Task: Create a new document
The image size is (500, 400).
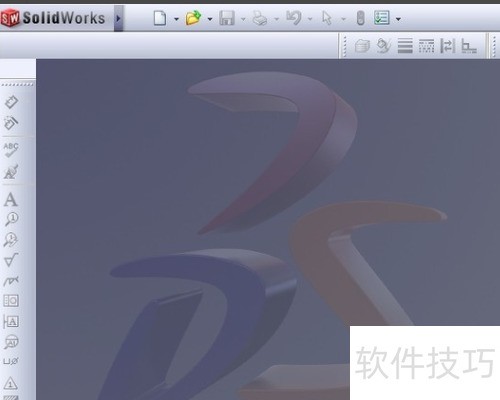Action: (160, 18)
